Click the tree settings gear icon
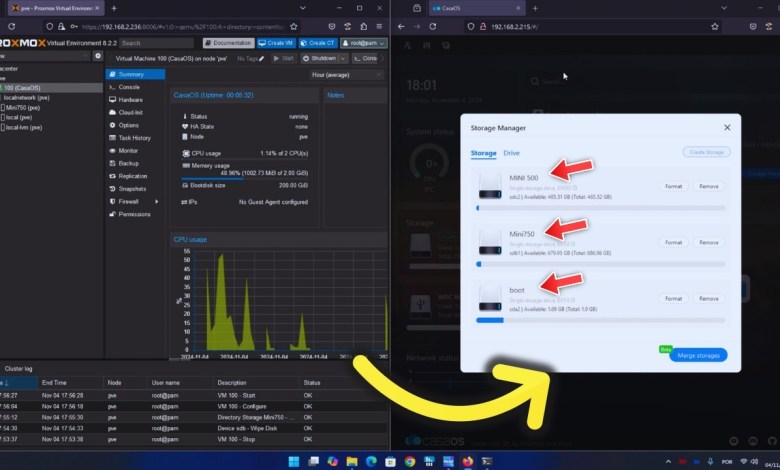The height and width of the screenshot is (470, 780). (98, 56)
